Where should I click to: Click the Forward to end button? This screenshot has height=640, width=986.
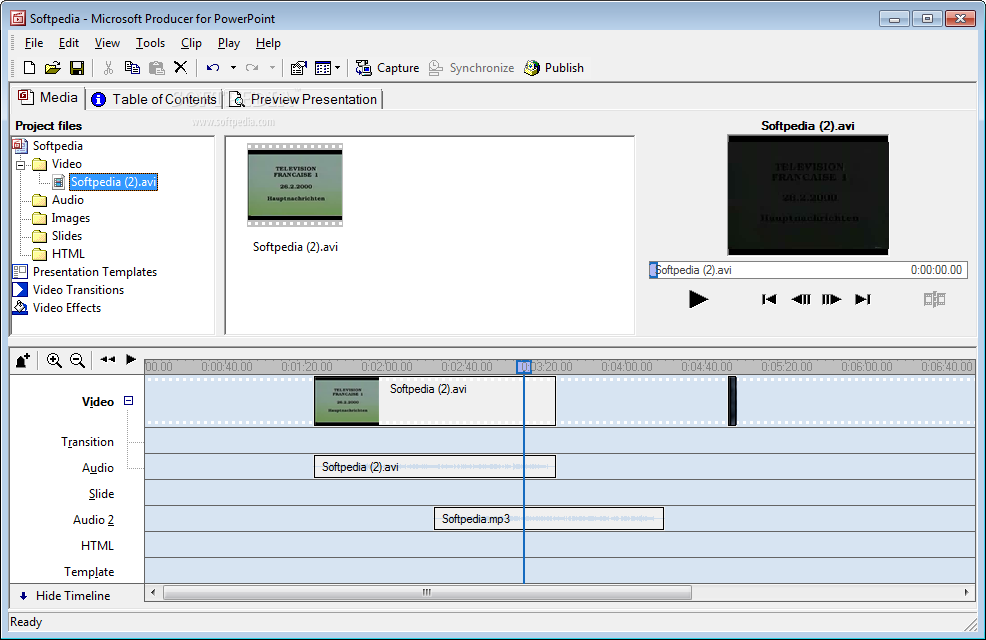coord(863,299)
